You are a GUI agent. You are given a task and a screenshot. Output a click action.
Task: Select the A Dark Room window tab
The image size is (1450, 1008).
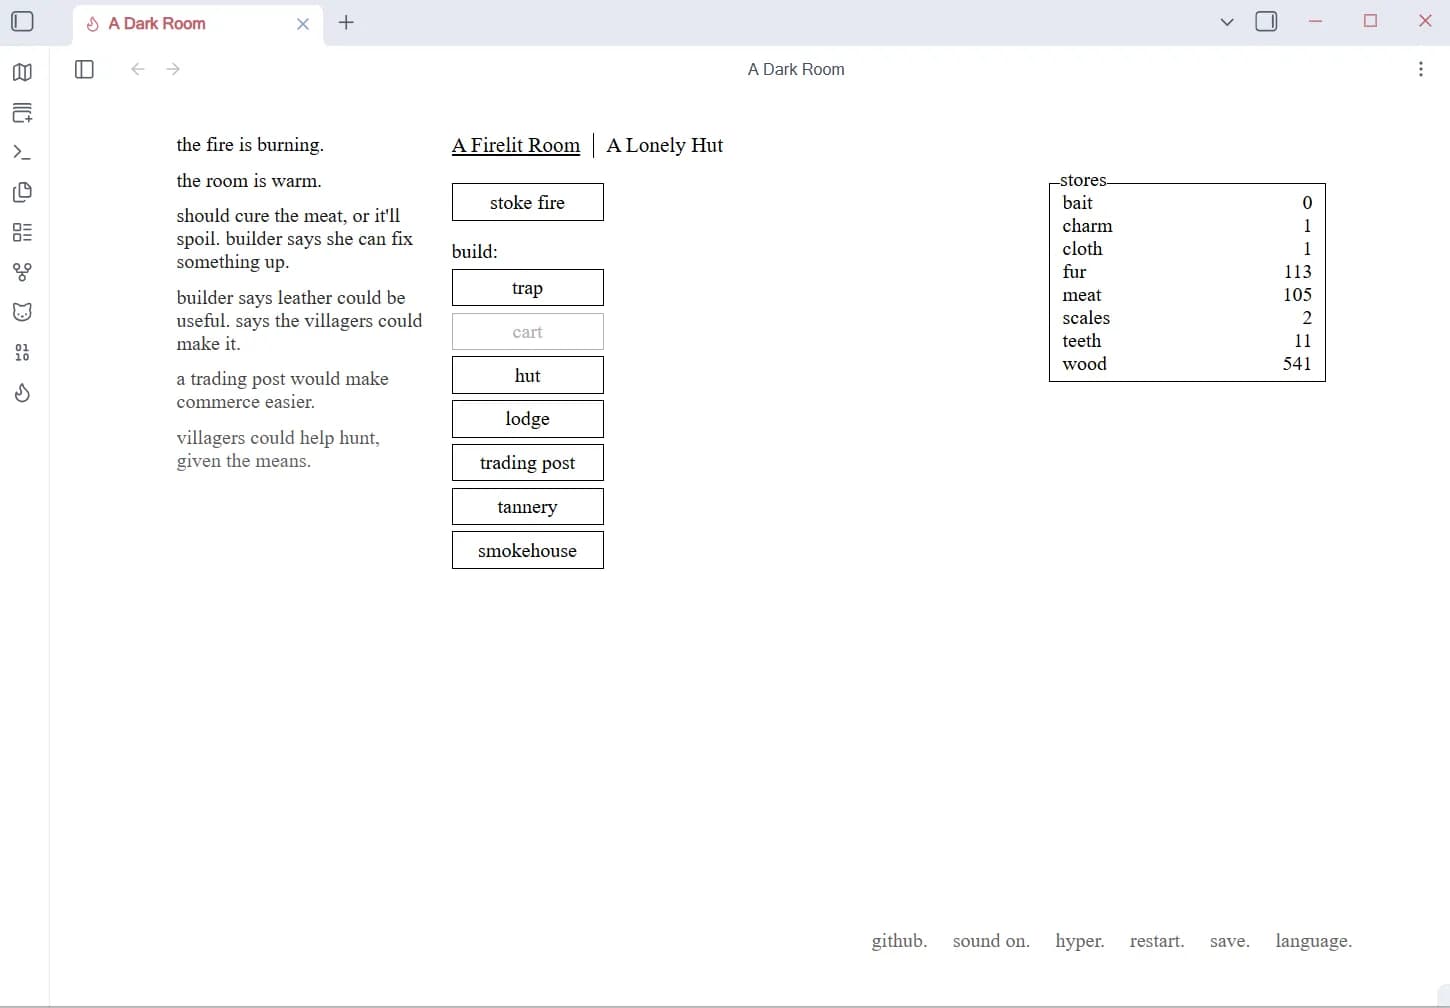197,23
